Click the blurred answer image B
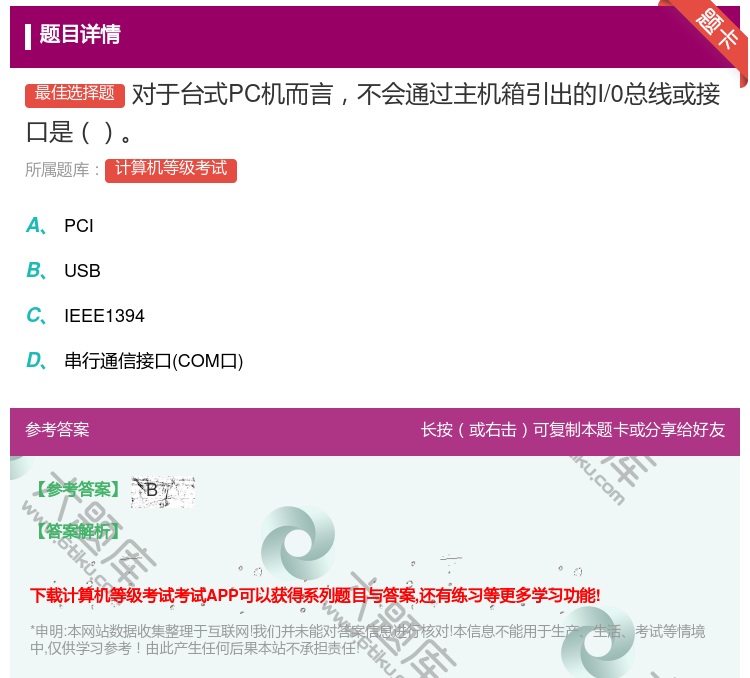Image resolution: width=750 pixels, height=678 pixels. click(162, 490)
